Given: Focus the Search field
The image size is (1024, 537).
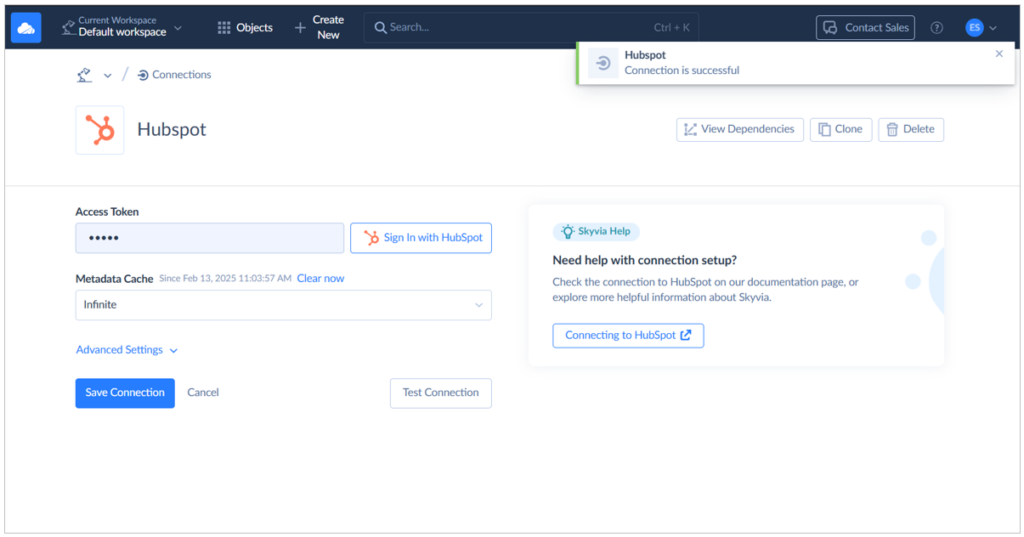Looking at the screenshot, I should click(531, 27).
